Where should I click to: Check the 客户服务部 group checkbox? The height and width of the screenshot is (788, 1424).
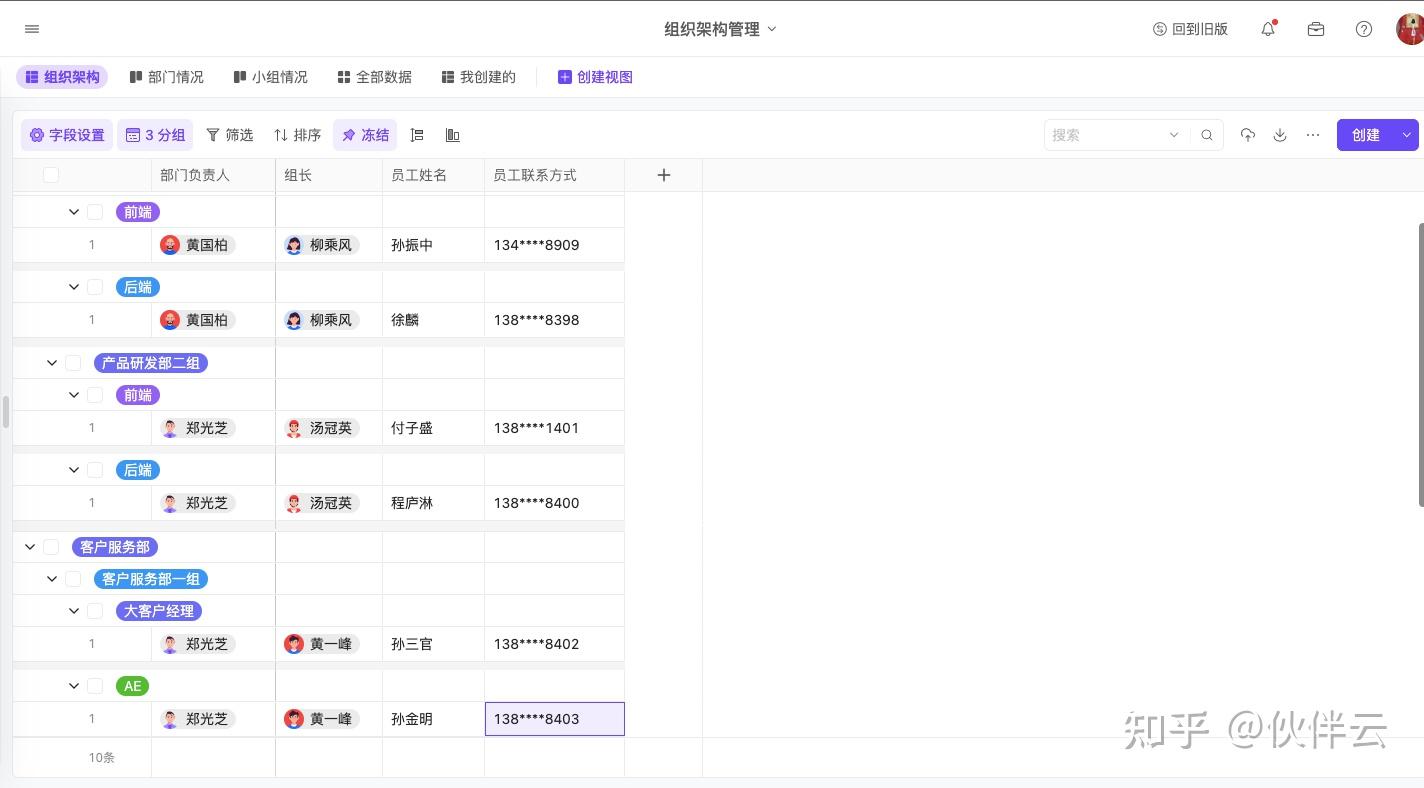pyautogui.click(x=51, y=547)
